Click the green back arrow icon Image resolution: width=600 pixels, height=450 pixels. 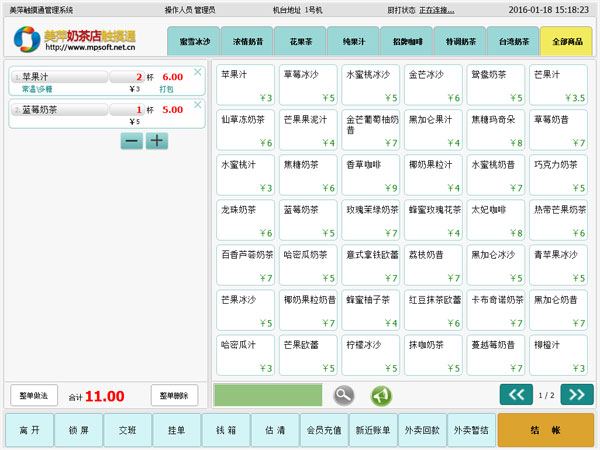coord(381,395)
